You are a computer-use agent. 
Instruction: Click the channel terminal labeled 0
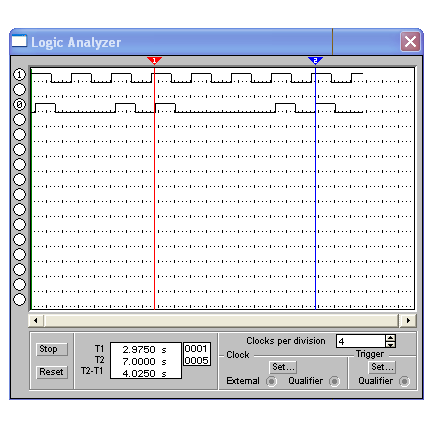19,104
